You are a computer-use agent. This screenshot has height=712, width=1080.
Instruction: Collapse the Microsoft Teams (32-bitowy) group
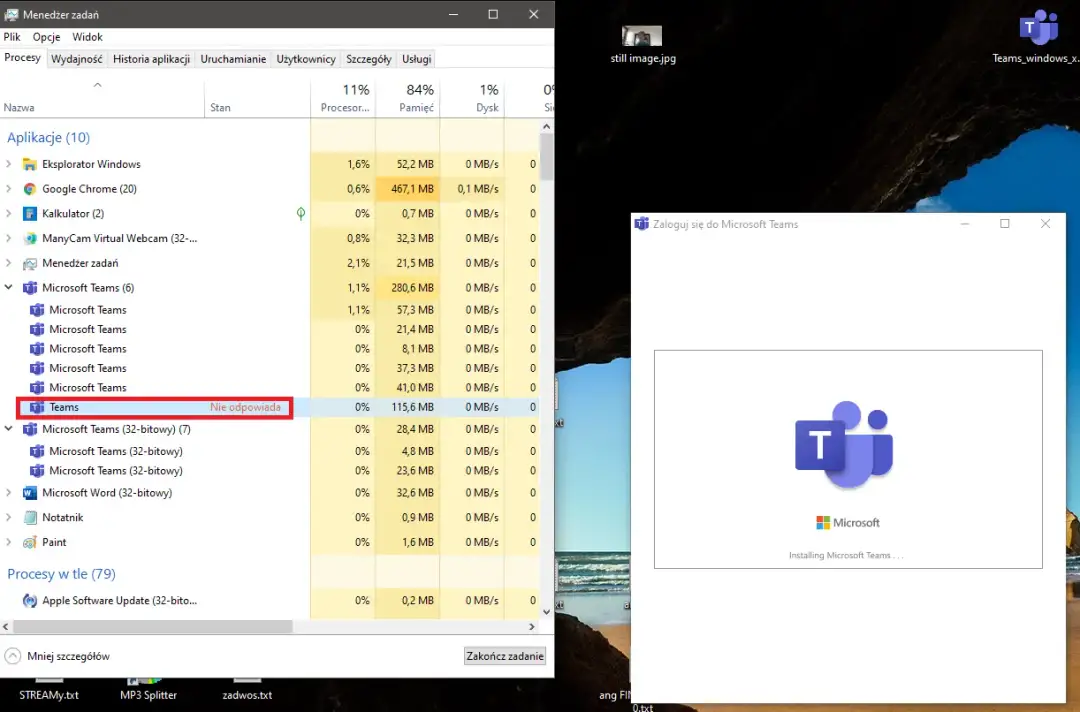click(x=10, y=428)
